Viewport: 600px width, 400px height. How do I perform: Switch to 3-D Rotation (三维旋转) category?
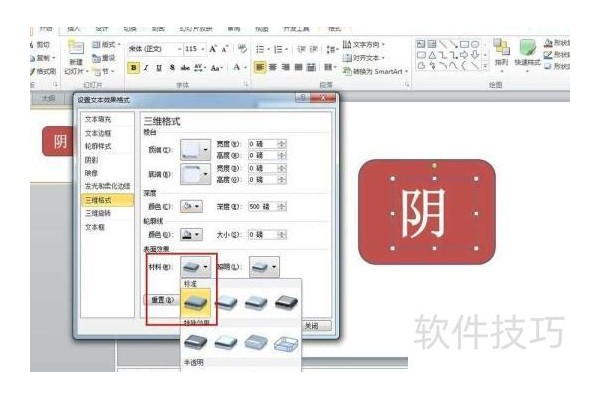pyautogui.click(x=98, y=213)
